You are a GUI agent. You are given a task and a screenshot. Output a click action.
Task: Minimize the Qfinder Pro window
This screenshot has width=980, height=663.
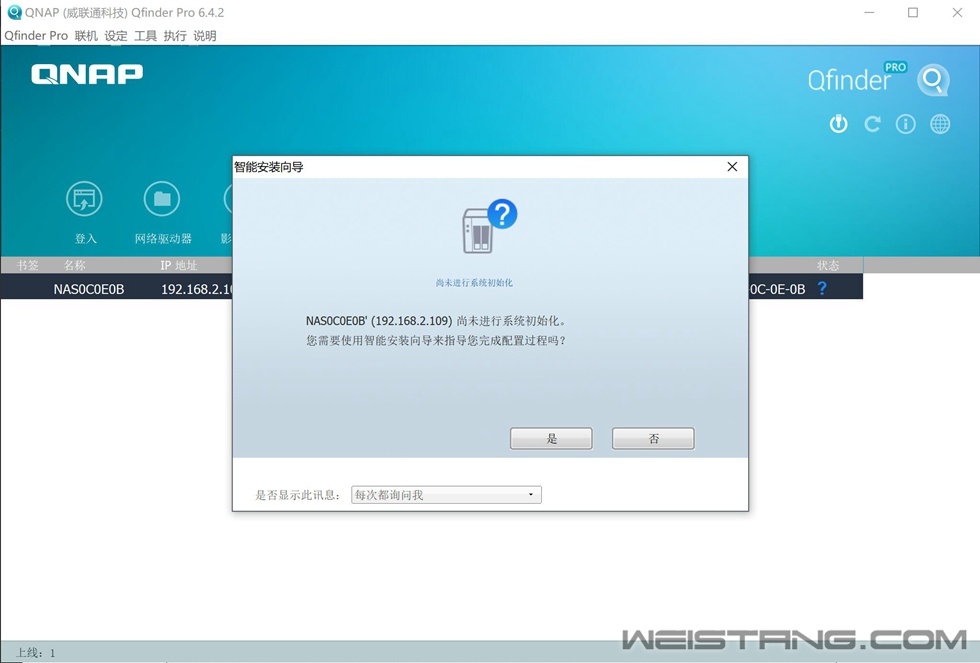click(869, 12)
